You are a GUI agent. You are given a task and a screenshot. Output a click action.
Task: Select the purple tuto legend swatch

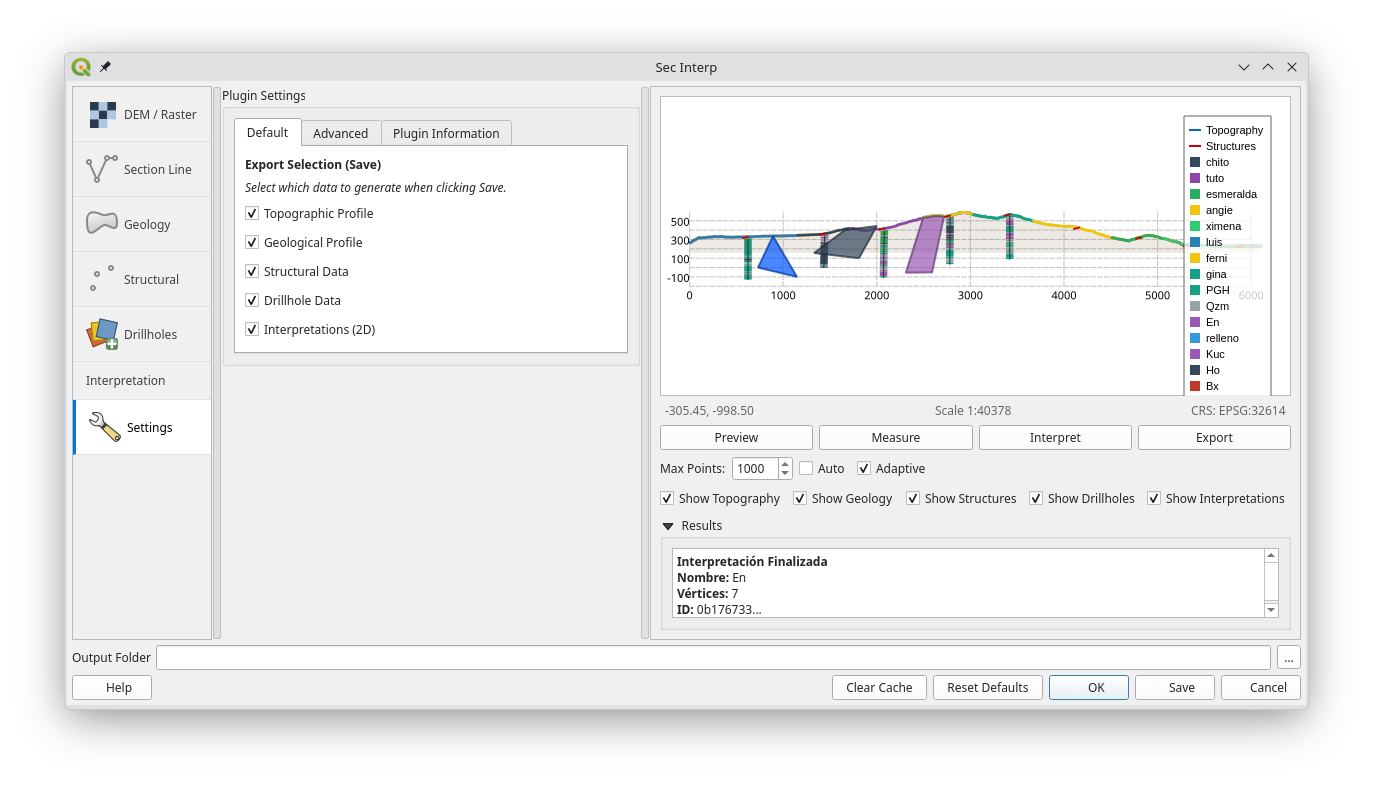tap(1197, 178)
